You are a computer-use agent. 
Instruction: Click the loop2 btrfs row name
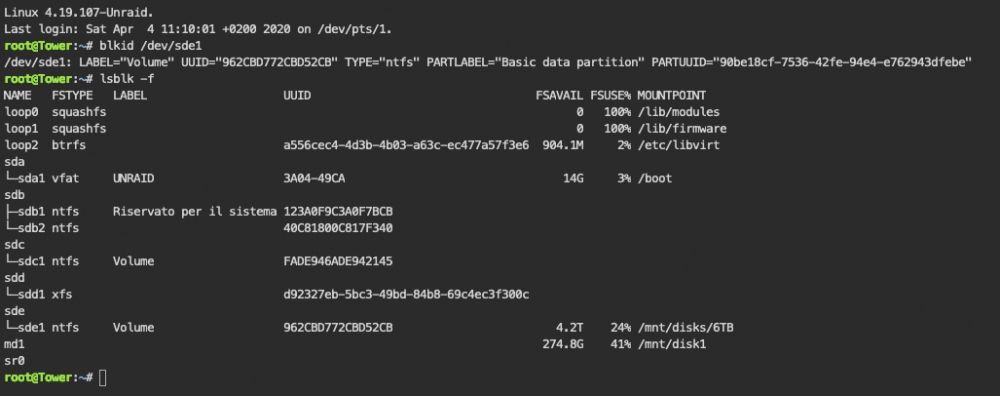(20, 145)
